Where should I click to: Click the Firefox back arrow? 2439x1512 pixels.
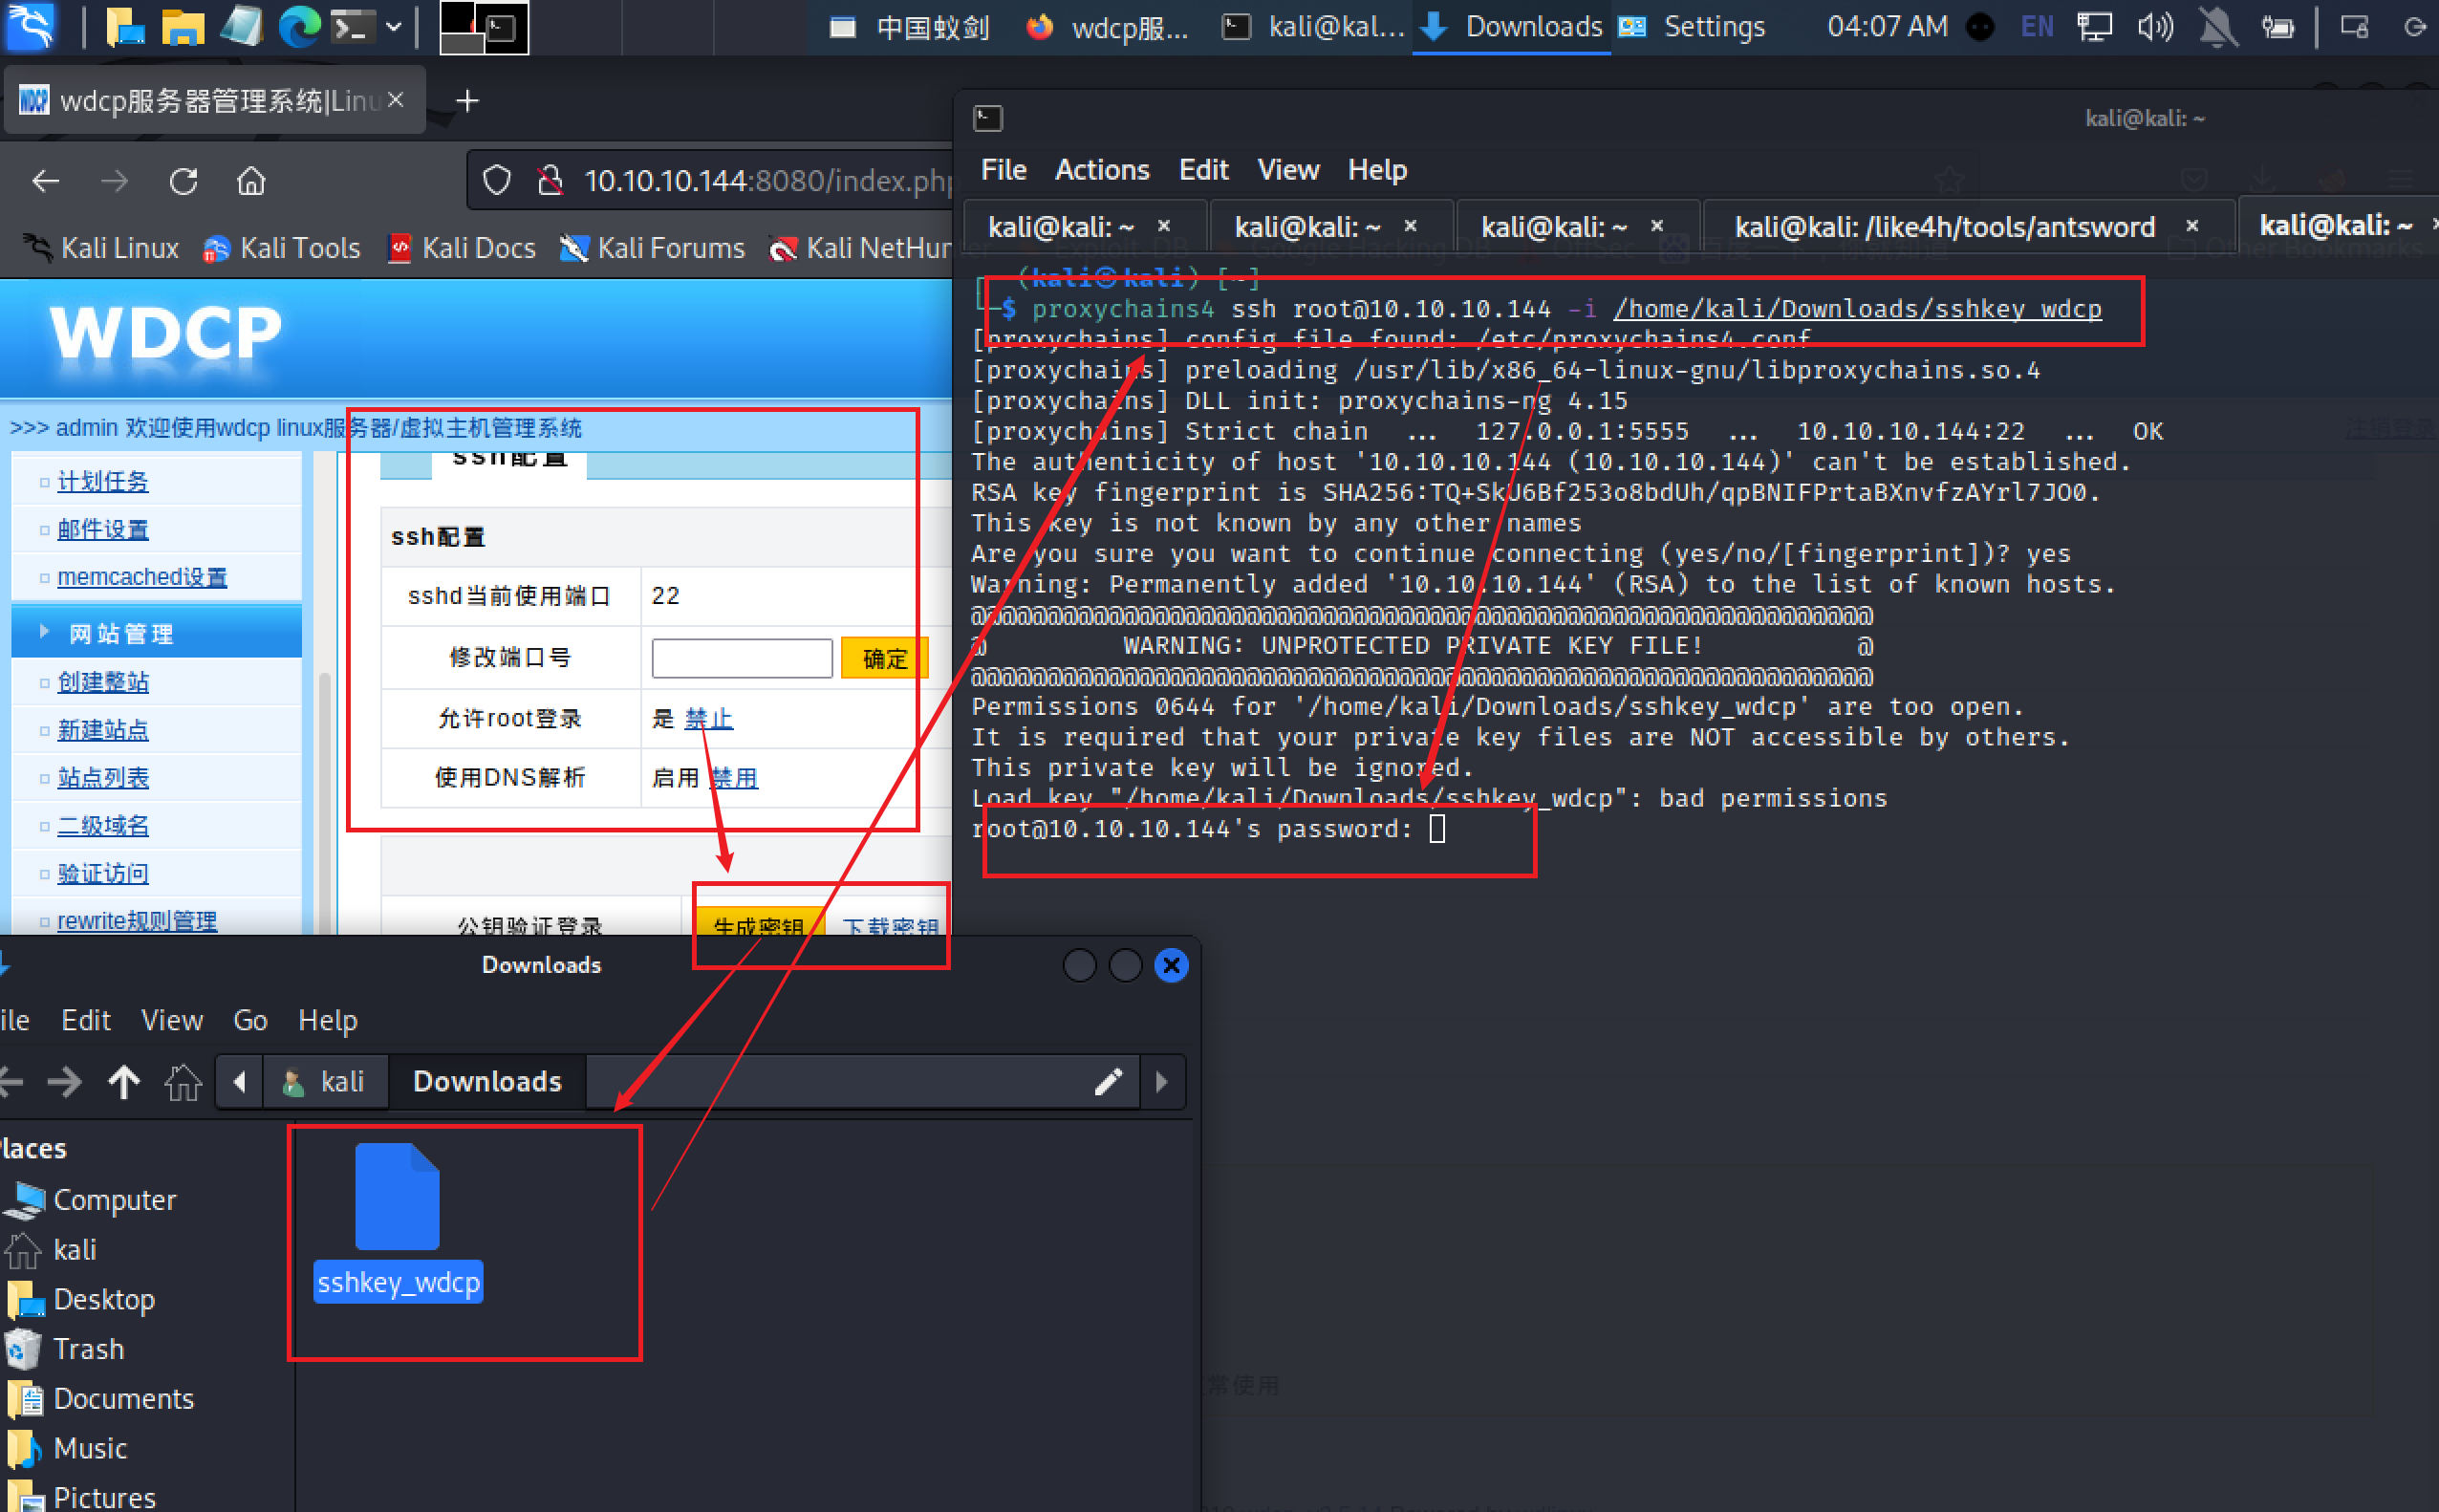coord(46,181)
